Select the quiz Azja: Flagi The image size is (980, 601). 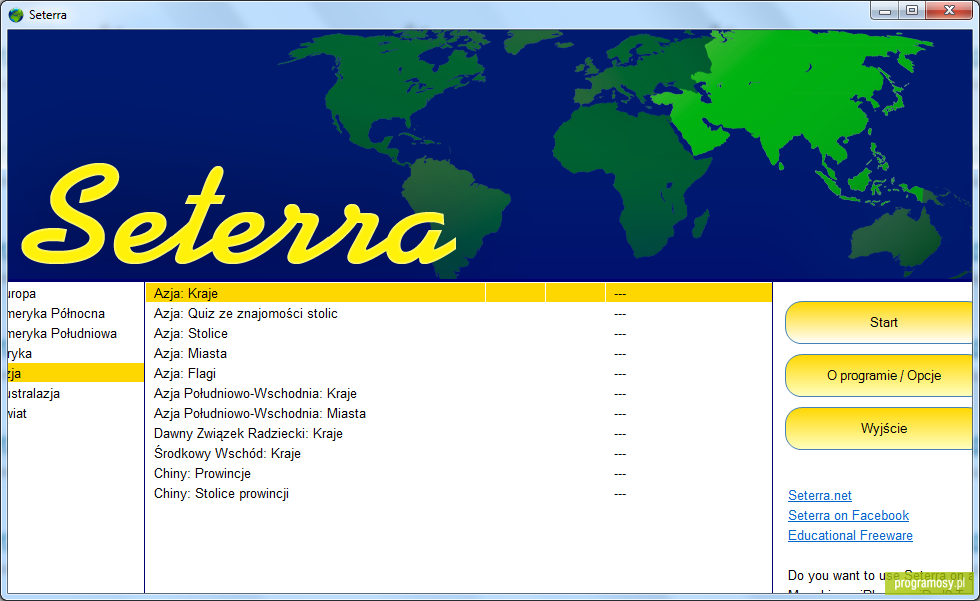(459, 374)
